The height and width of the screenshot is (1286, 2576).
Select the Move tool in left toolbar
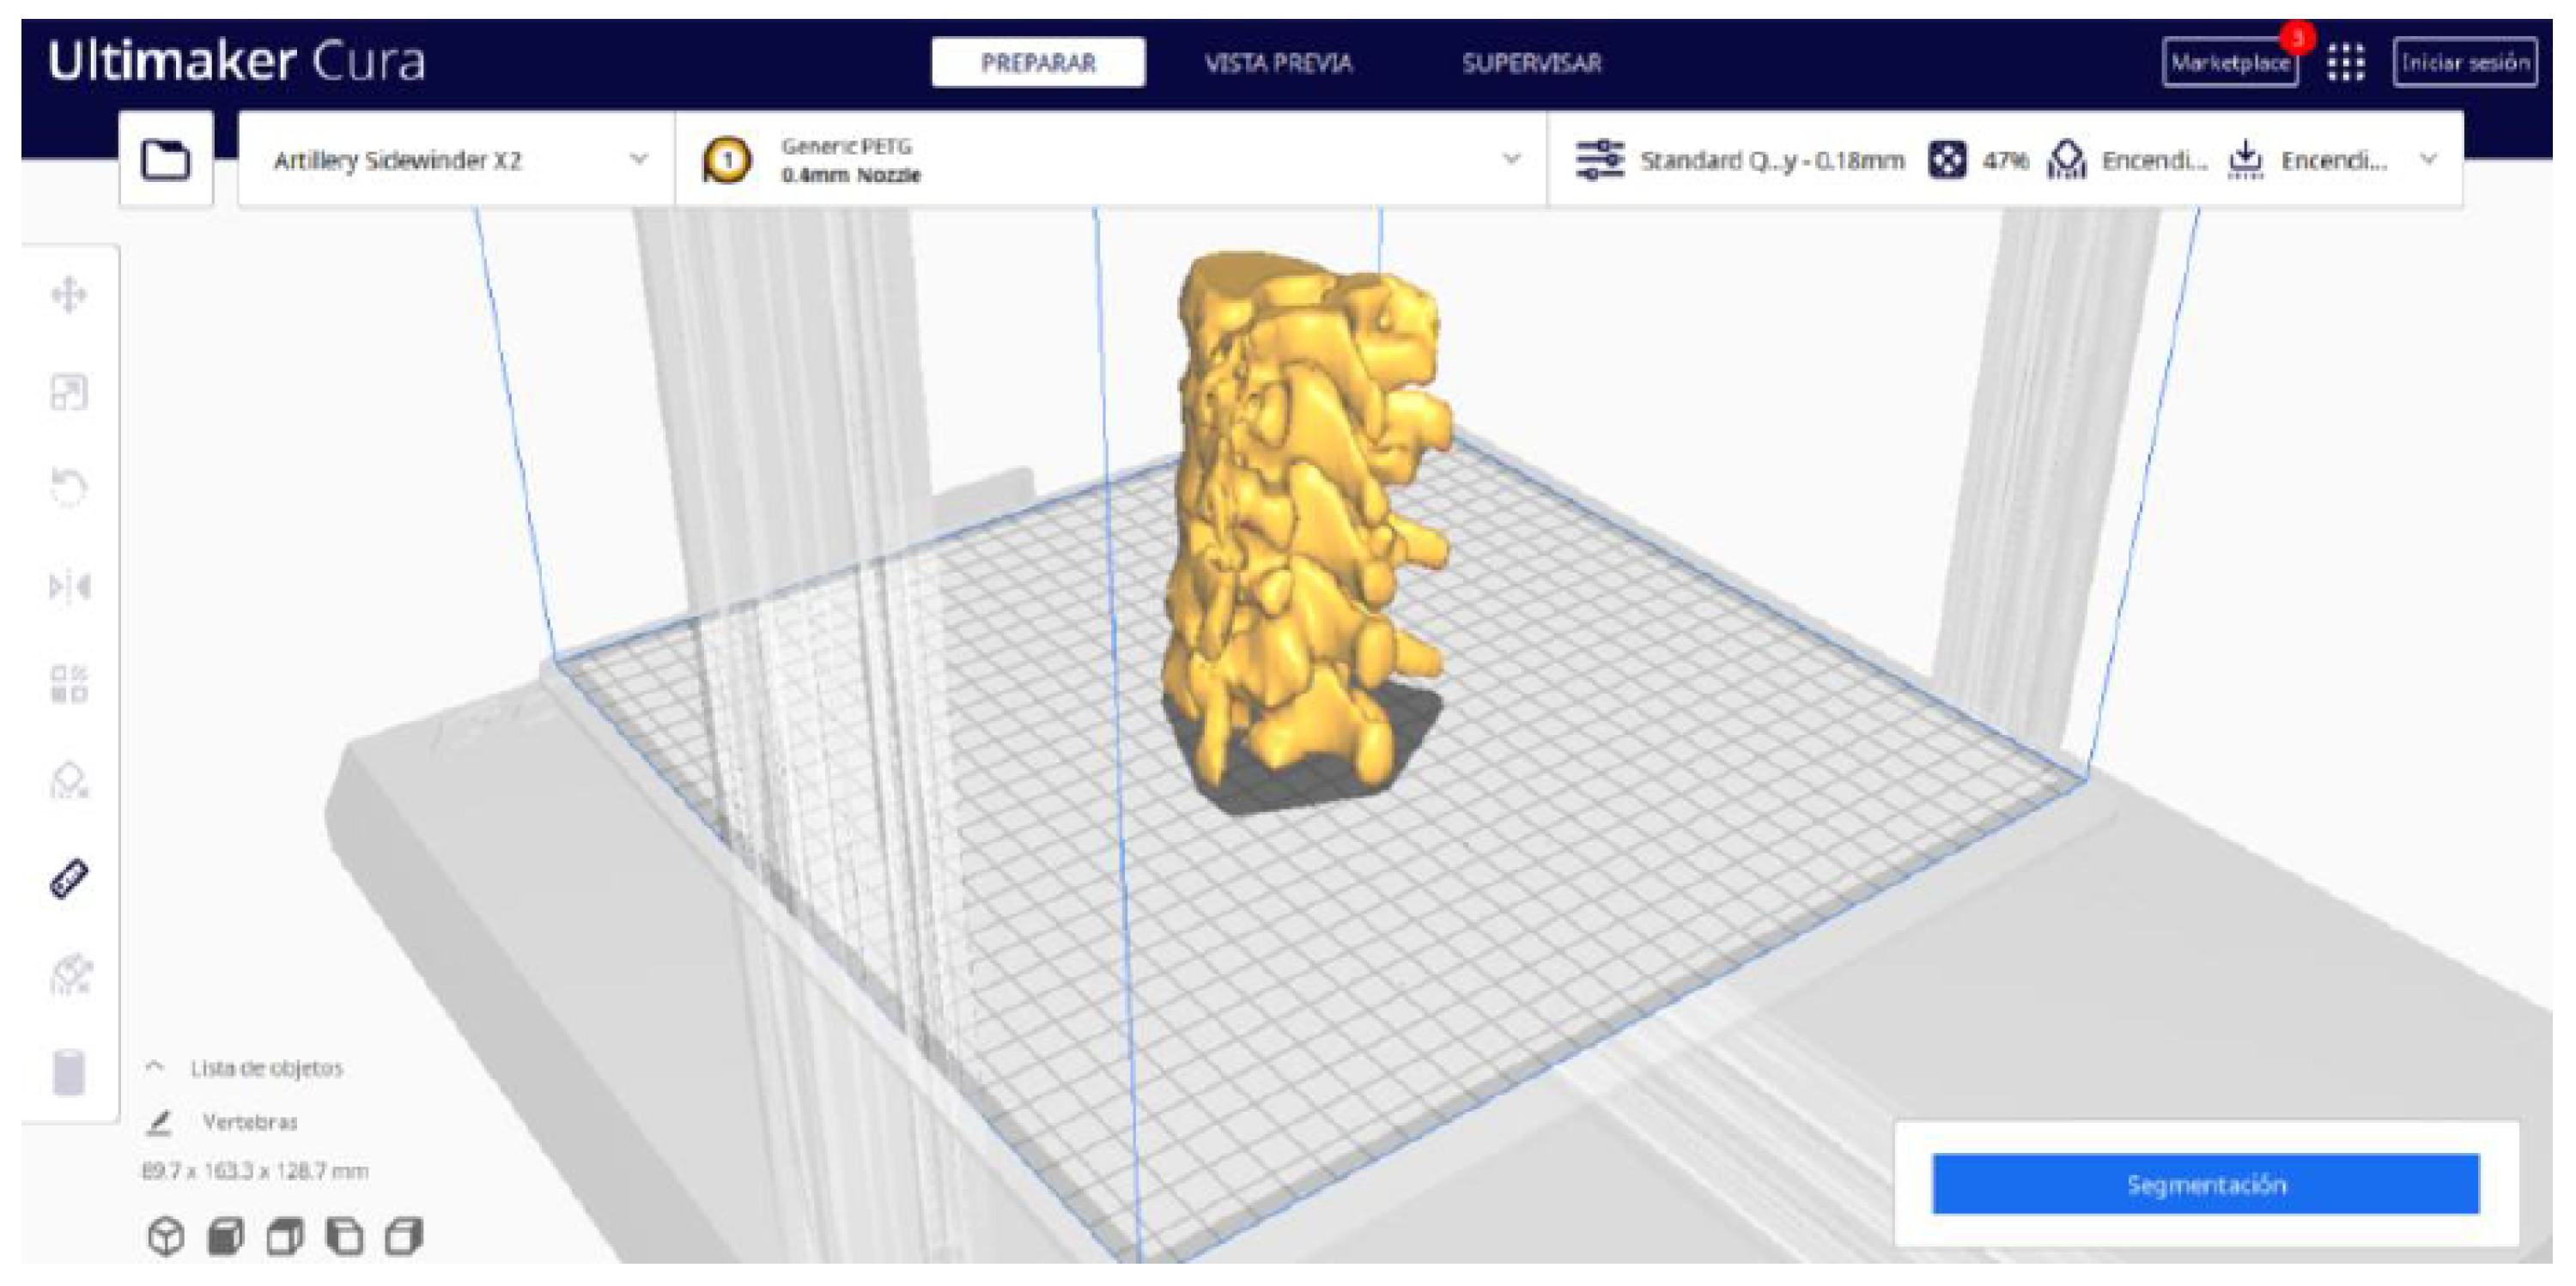pyautogui.click(x=69, y=295)
